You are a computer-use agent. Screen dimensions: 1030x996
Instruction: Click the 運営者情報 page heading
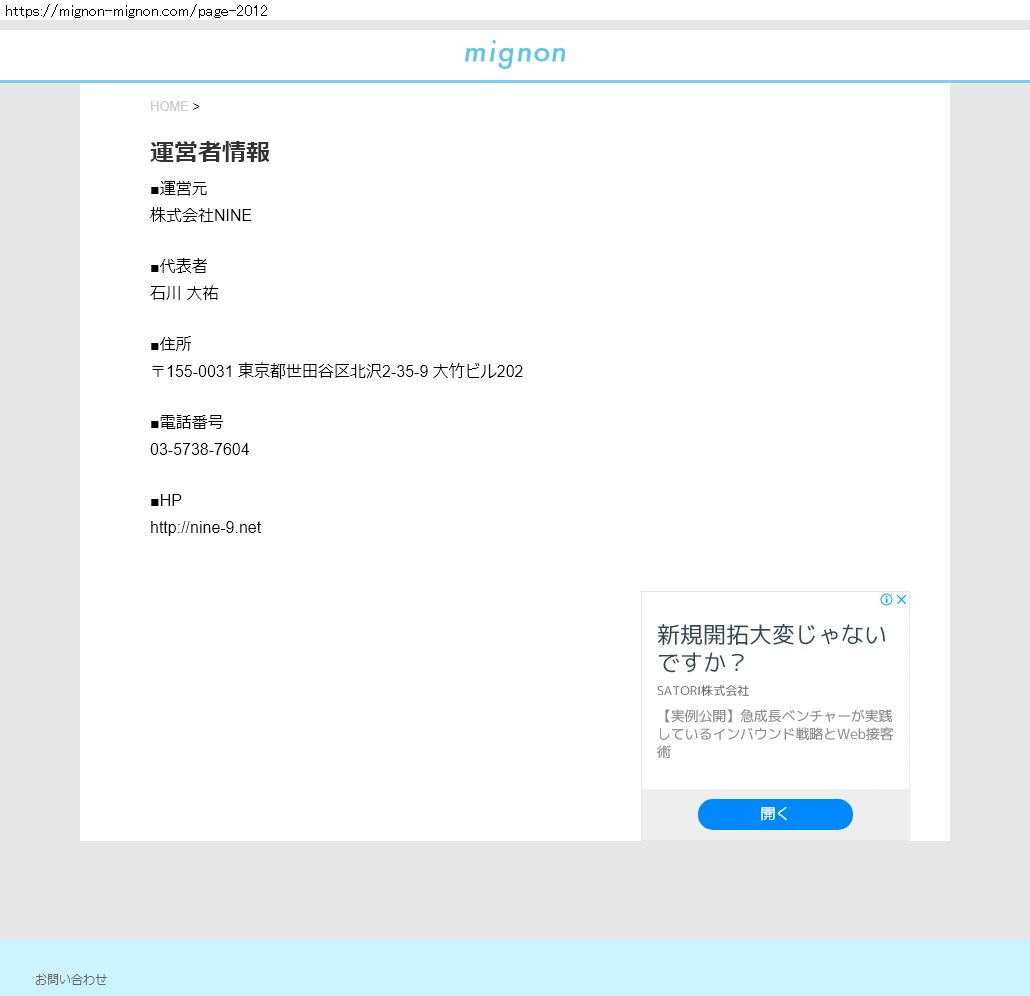pos(210,152)
